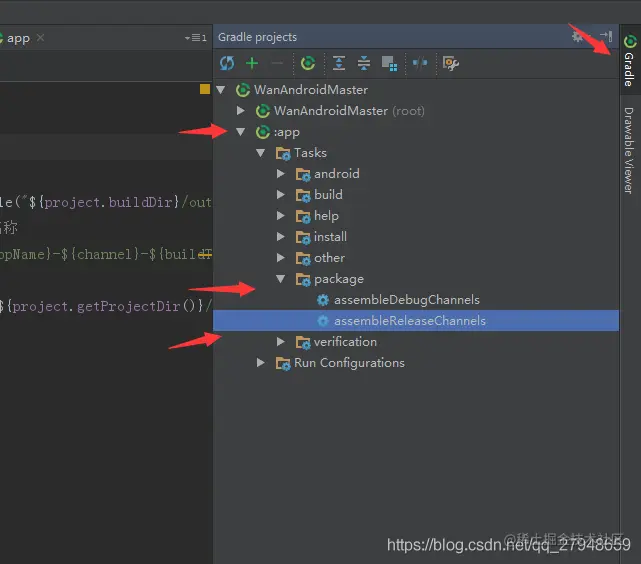
Task: Select the build folder label
Action: (328, 195)
